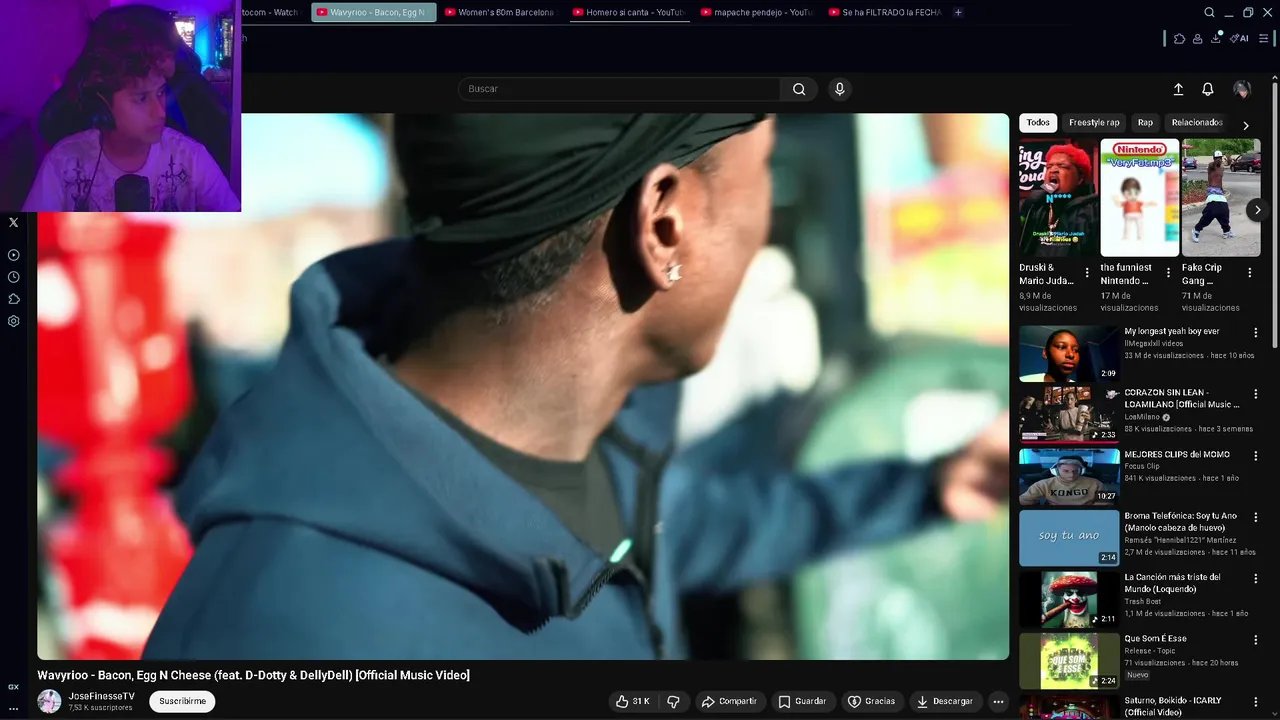This screenshot has height=720, width=1280.
Task: Switch to 'Se ha FILTRADO la FECHA' tab
Action: [885, 12]
